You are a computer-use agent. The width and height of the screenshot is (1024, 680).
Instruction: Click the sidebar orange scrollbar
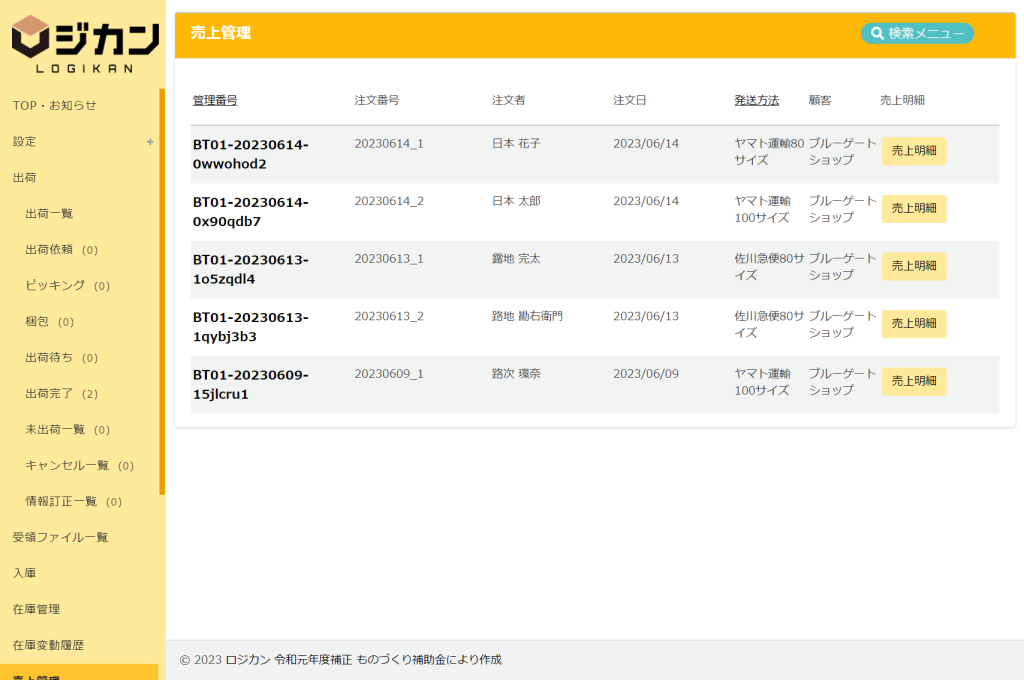pos(162,290)
